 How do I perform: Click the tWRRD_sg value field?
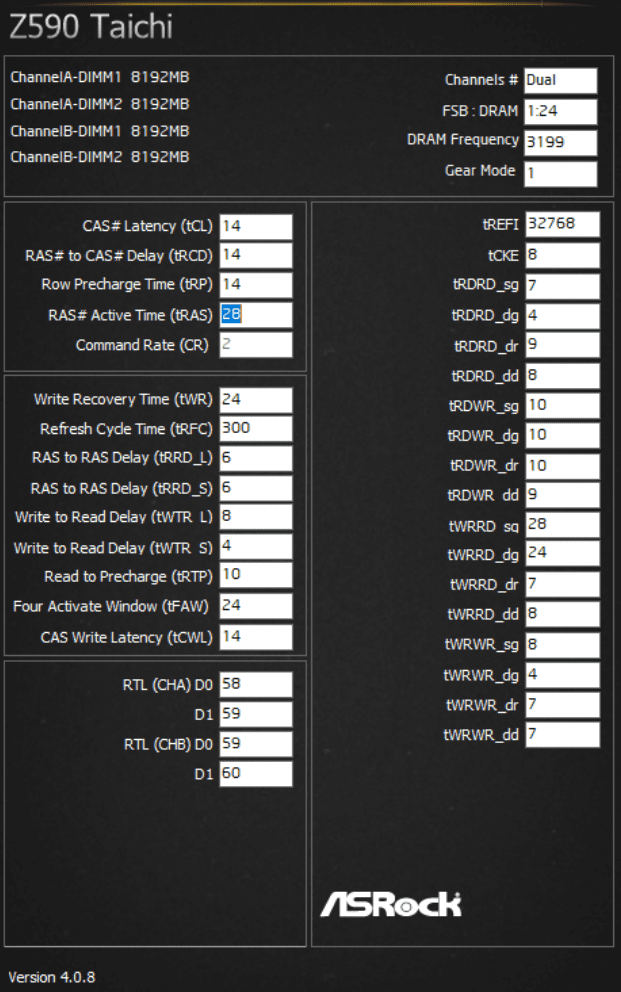pos(563,525)
